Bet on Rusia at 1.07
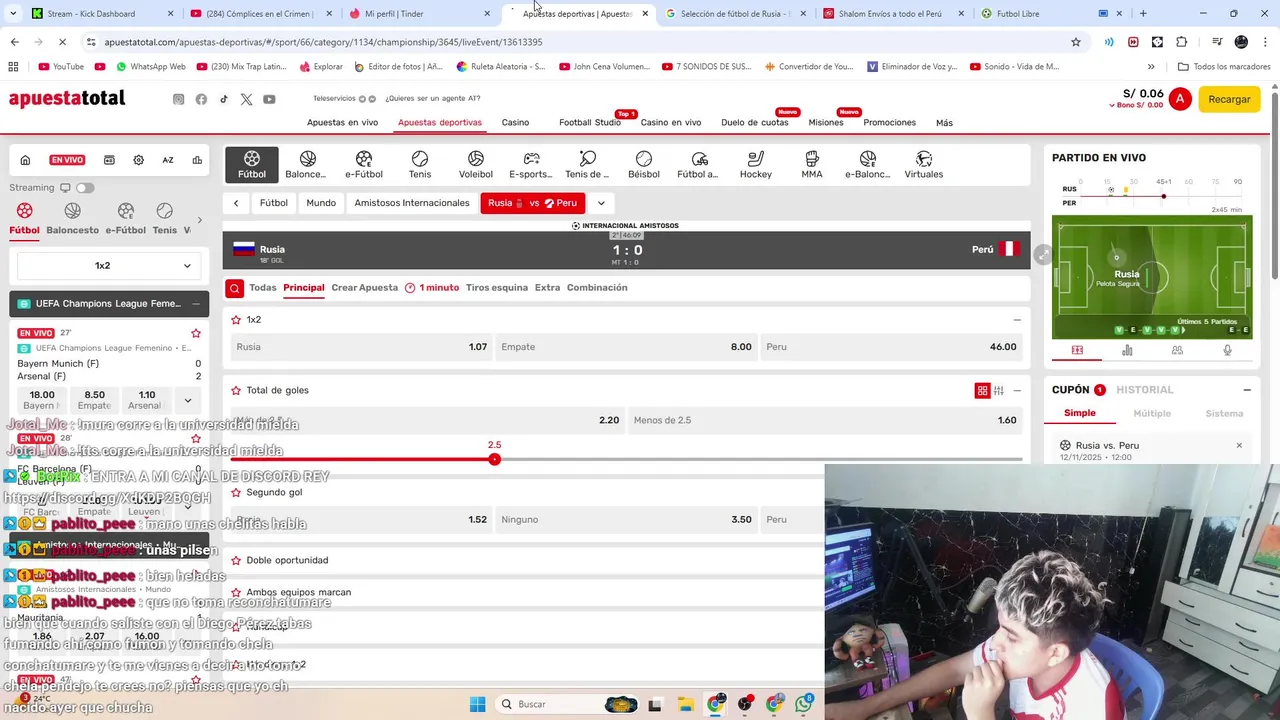Image resolution: width=1280 pixels, height=720 pixels. (361, 347)
